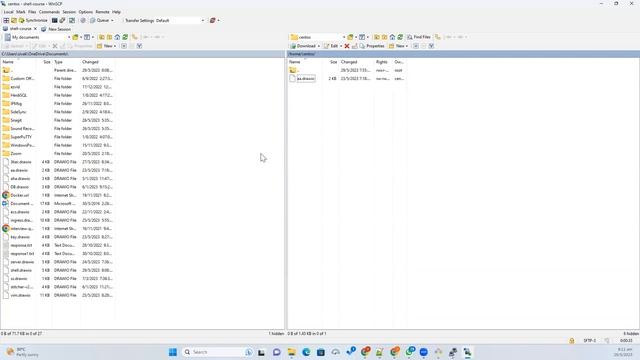This screenshot has height=360, width=640.
Task: Open the remote panel New dropdown
Action: coord(399,46)
